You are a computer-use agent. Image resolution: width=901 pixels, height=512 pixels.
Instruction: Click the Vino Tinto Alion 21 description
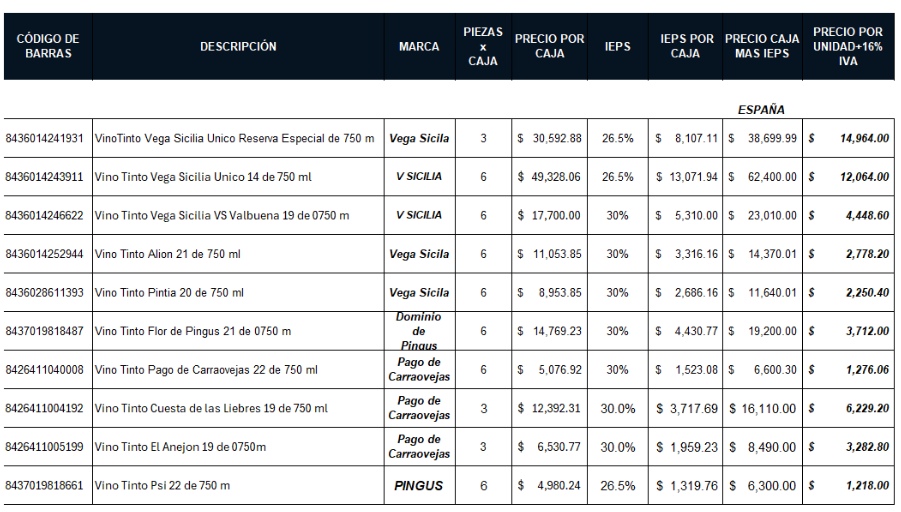pyautogui.click(x=168, y=254)
